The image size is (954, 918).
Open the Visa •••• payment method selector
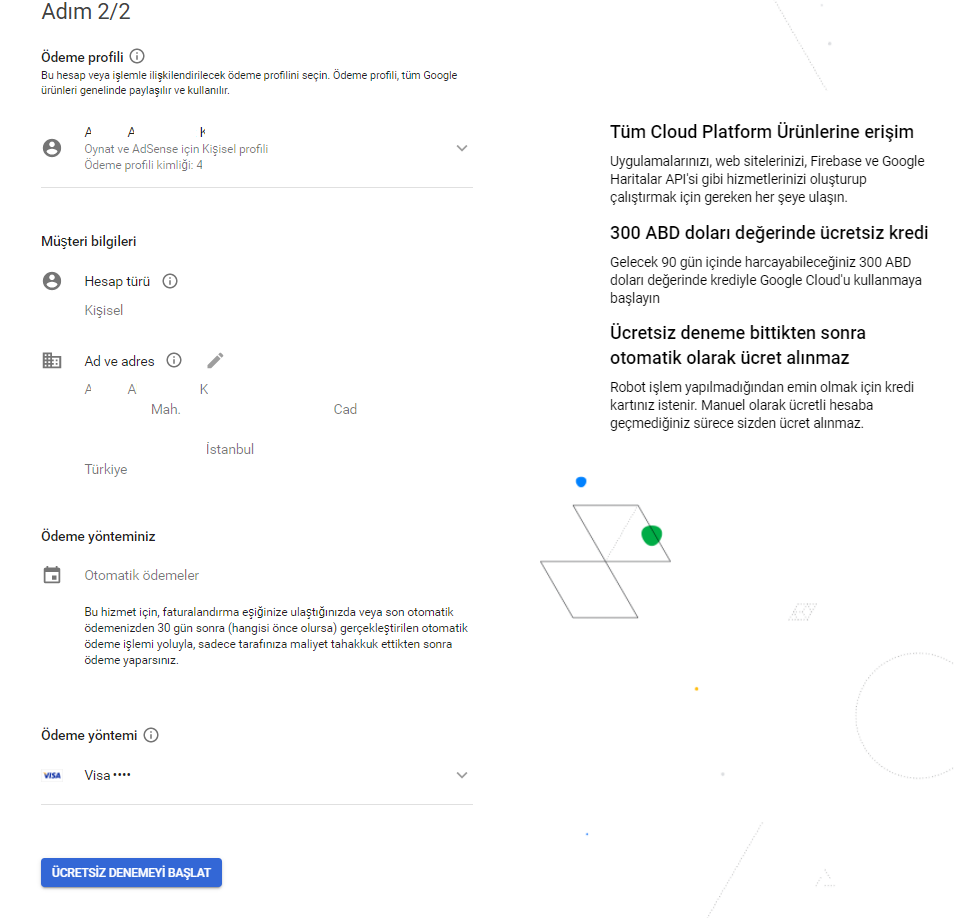pos(257,775)
